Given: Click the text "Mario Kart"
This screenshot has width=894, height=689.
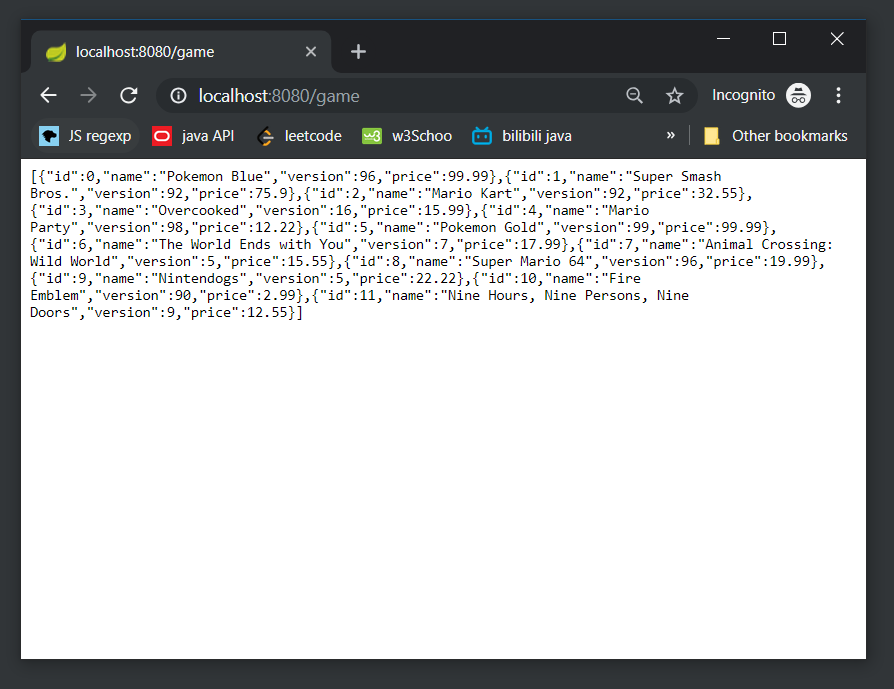Looking at the screenshot, I should pos(472,193).
